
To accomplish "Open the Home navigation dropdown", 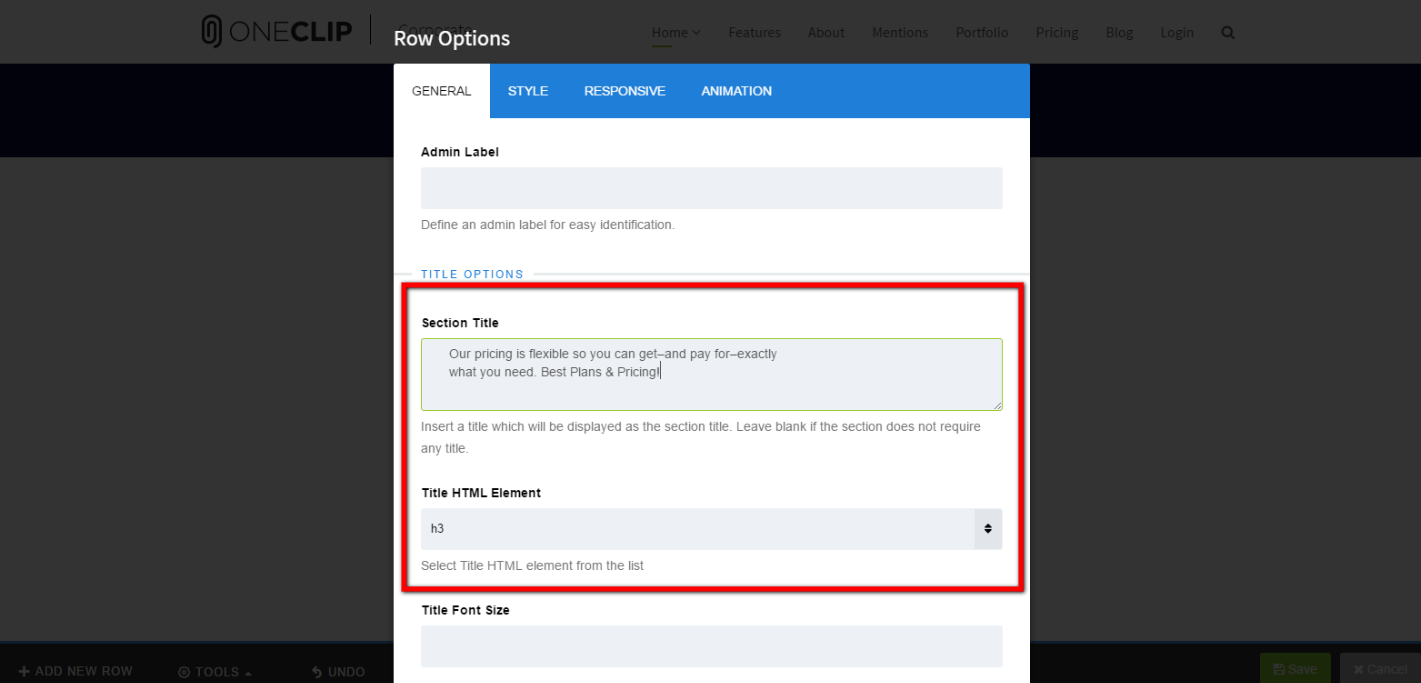I will [676, 32].
